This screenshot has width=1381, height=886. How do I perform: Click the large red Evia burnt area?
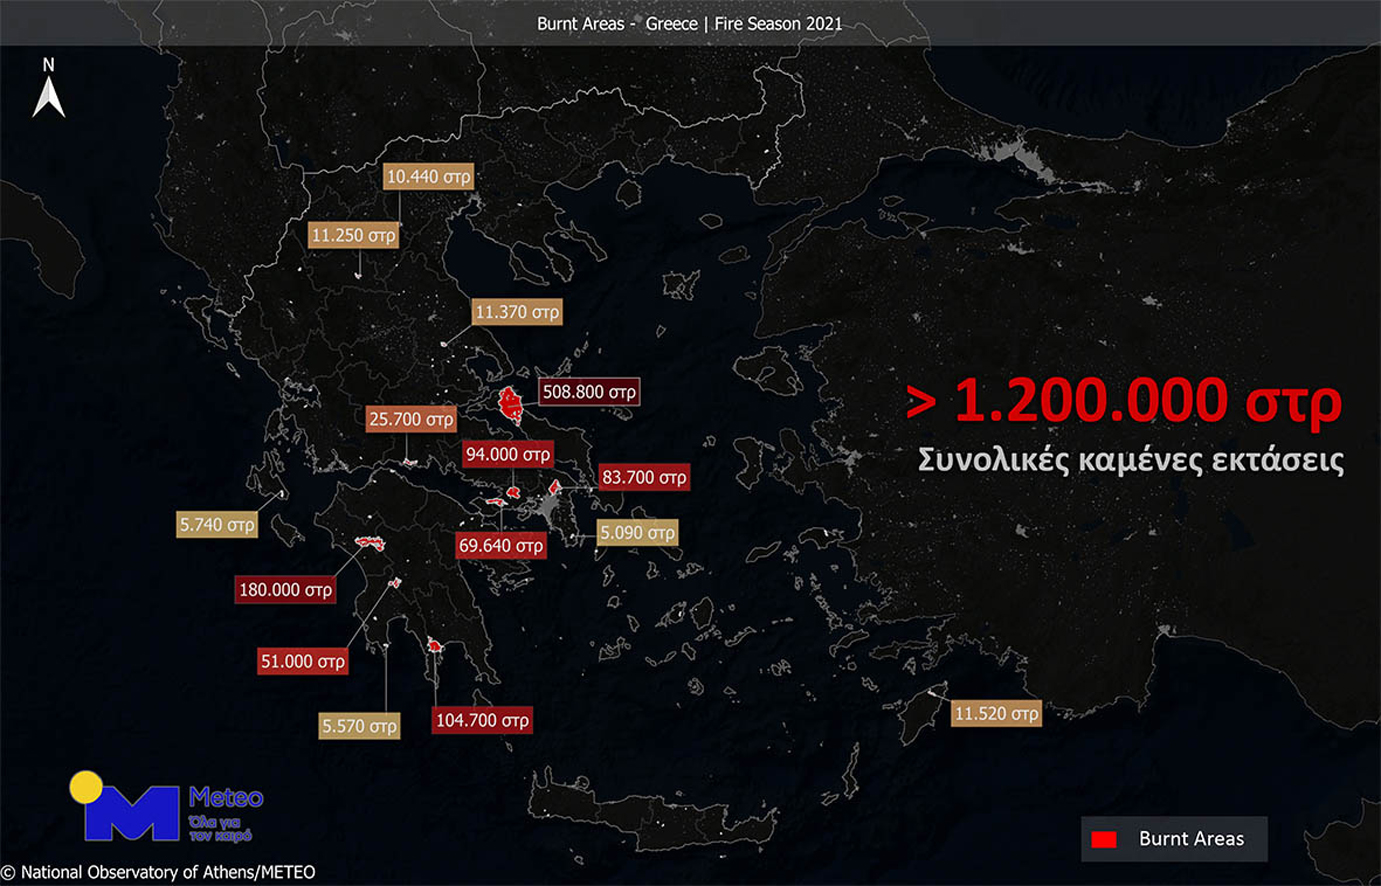click(512, 405)
